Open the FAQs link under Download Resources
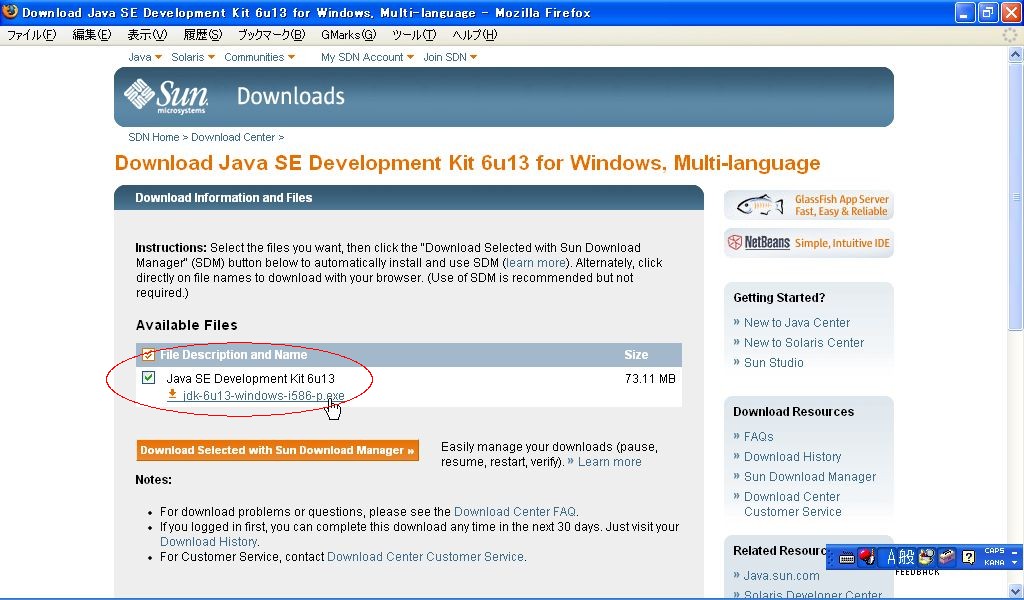 (x=759, y=436)
